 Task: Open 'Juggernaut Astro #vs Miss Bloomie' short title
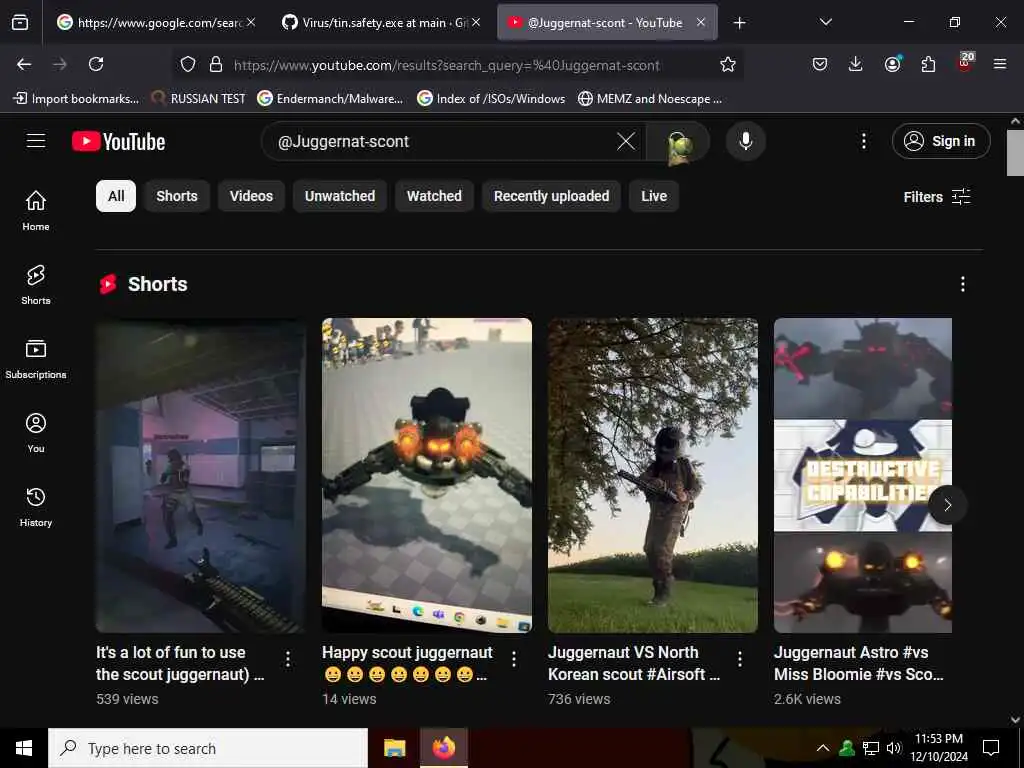pyautogui.click(x=859, y=663)
